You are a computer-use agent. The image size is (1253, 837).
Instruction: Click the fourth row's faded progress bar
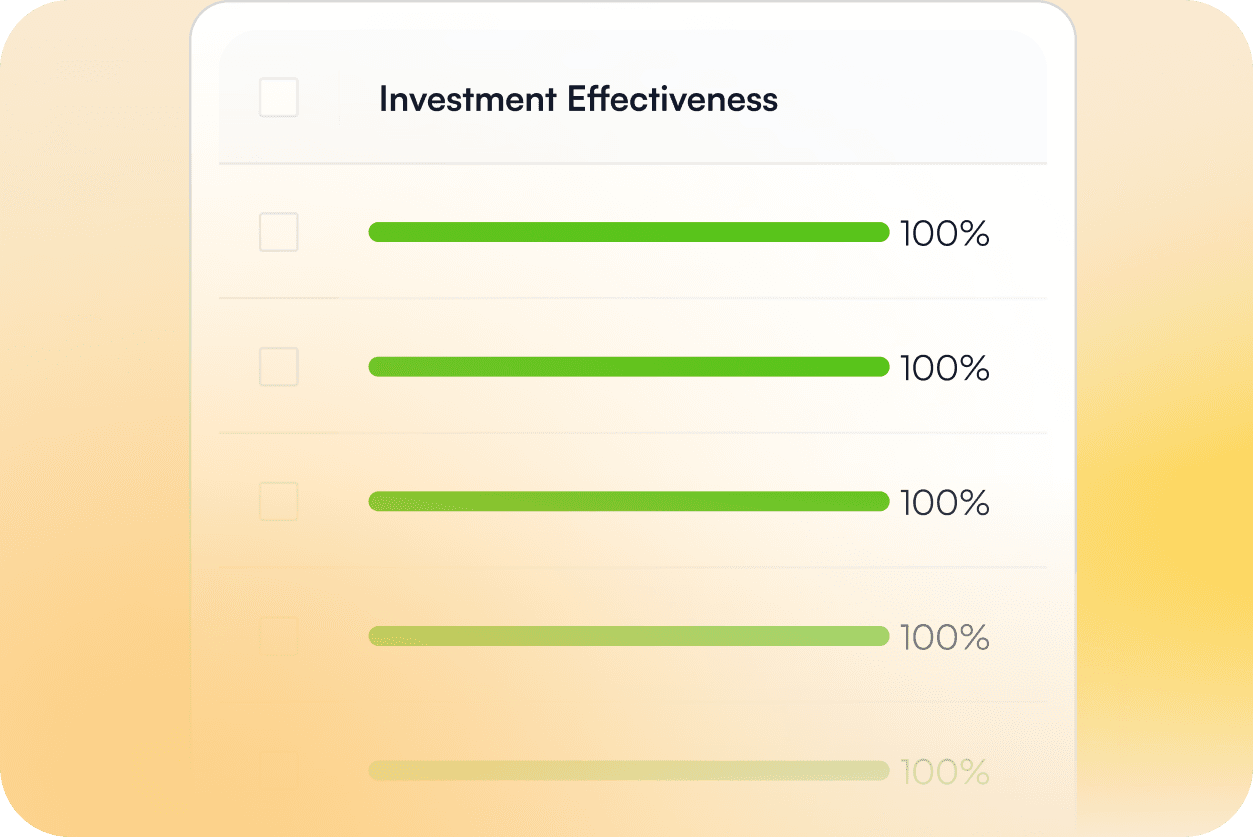tap(628, 636)
